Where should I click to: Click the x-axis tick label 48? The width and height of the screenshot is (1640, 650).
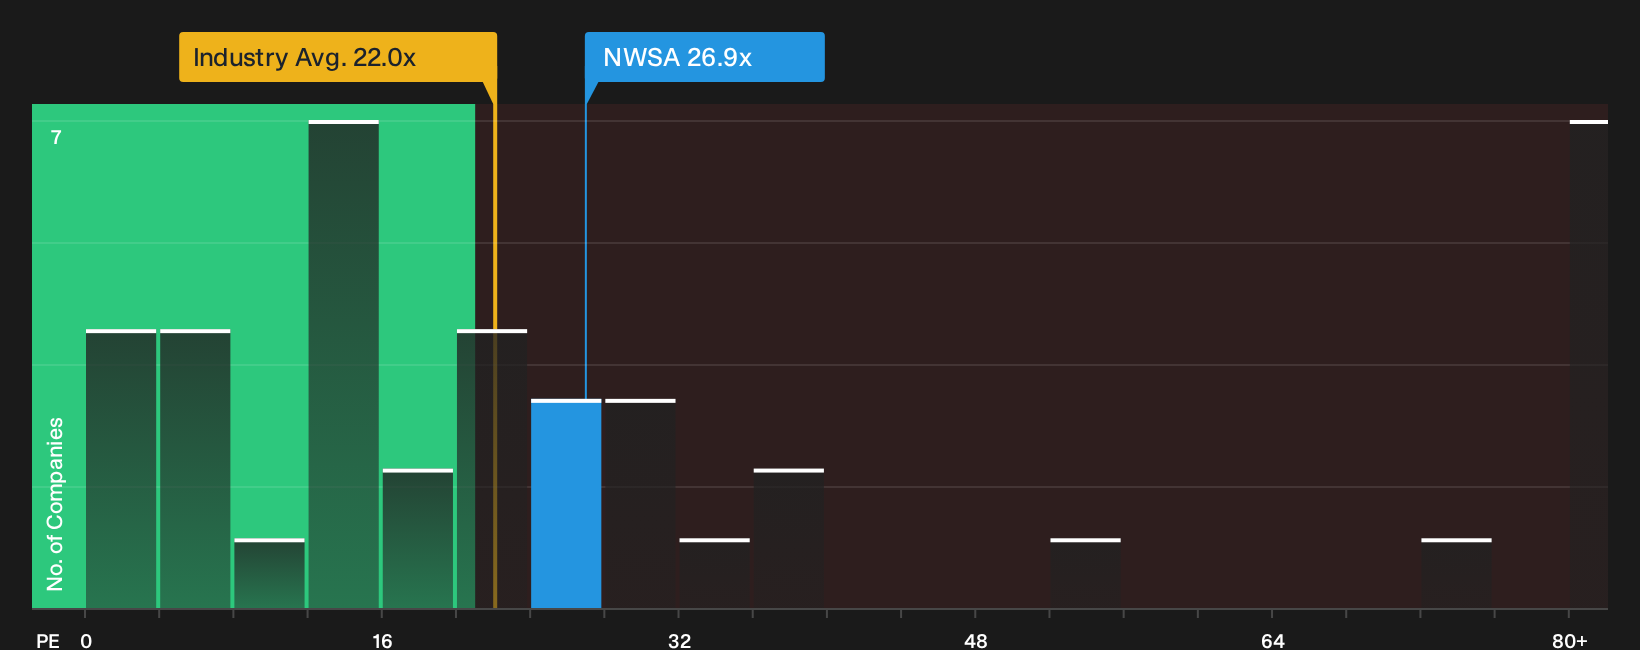[976, 641]
